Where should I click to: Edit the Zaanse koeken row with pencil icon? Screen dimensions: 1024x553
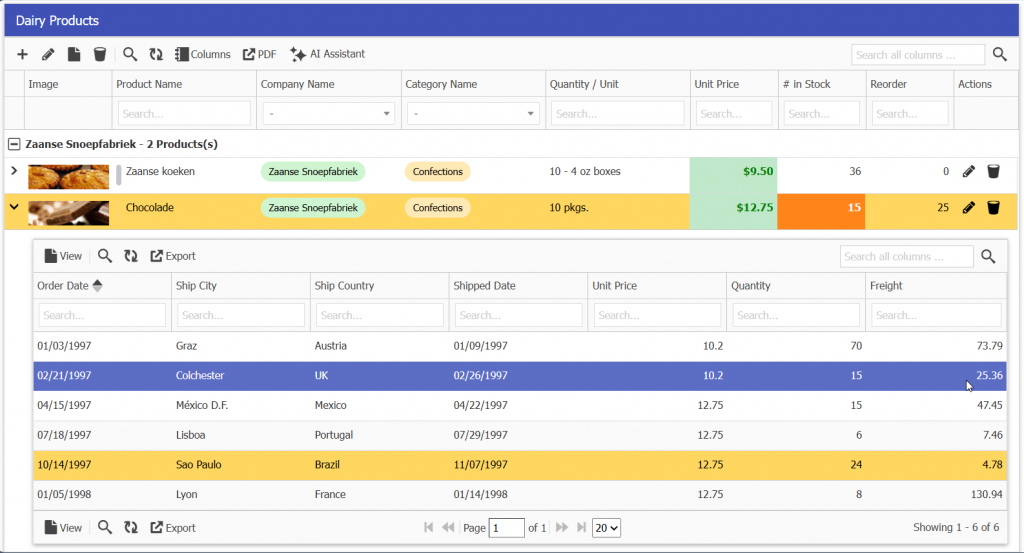tap(968, 172)
